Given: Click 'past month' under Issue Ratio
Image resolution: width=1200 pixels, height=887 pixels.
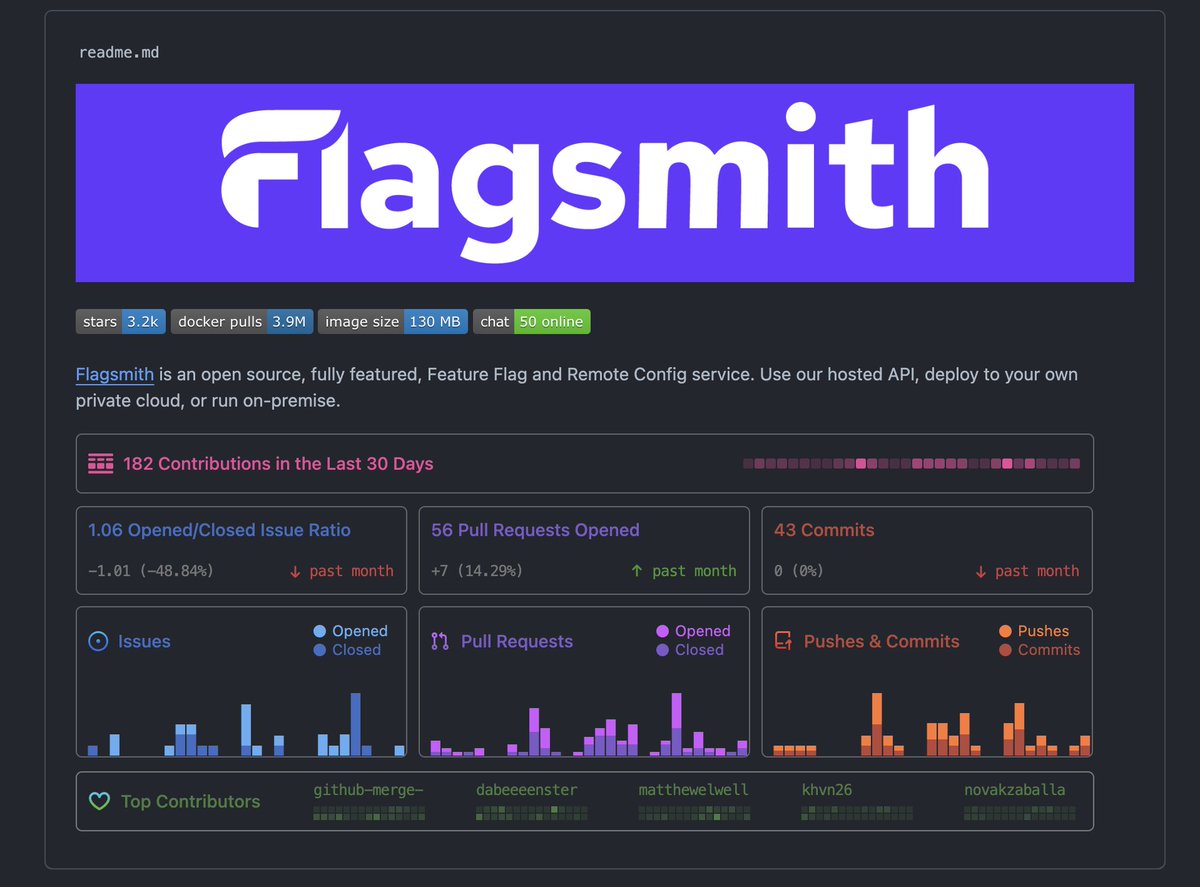Looking at the screenshot, I should (x=351, y=571).
